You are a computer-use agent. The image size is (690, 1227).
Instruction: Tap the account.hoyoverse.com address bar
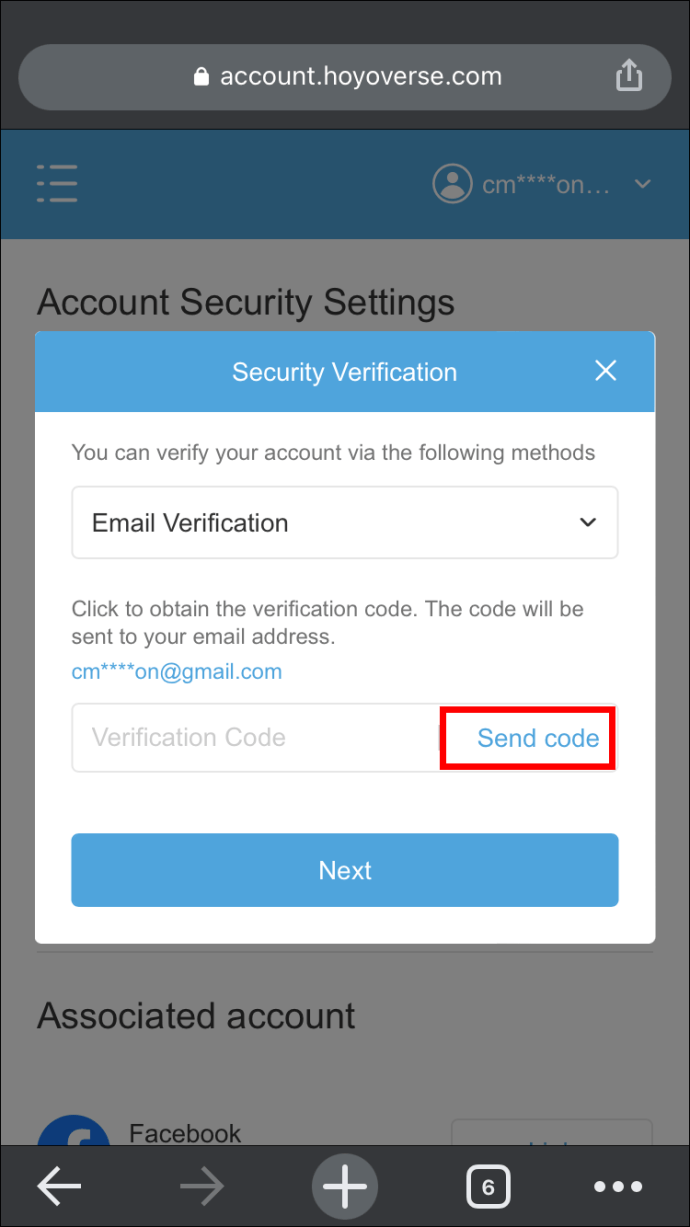click(x=345, y=77)
